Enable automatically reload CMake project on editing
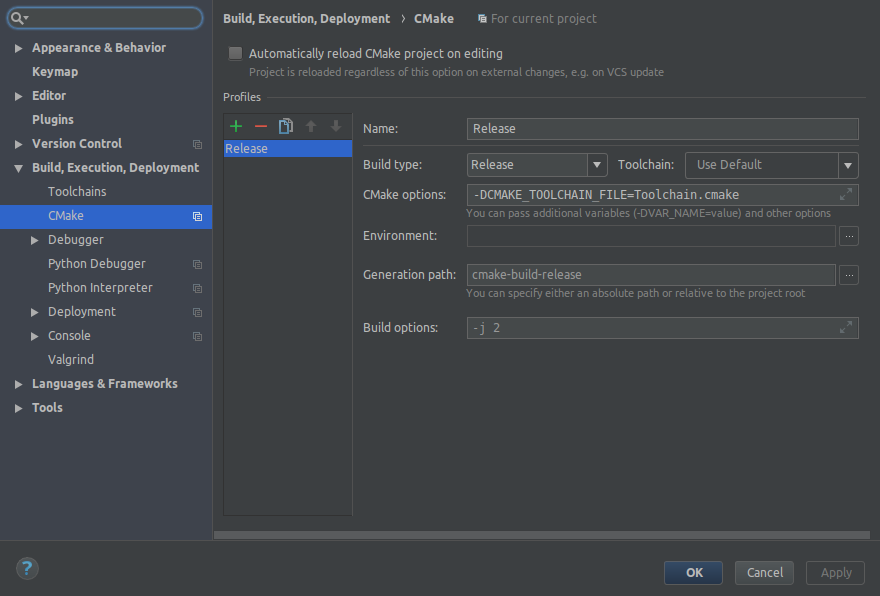The width and height of the screenshot is (880, 596). click(x=235, y=53)
